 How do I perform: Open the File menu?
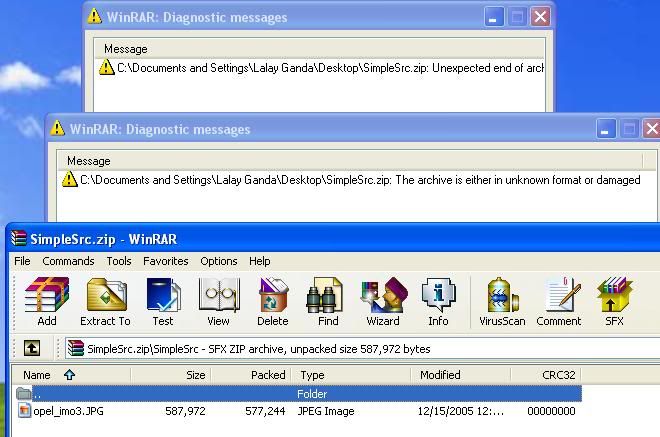[22, 261]
